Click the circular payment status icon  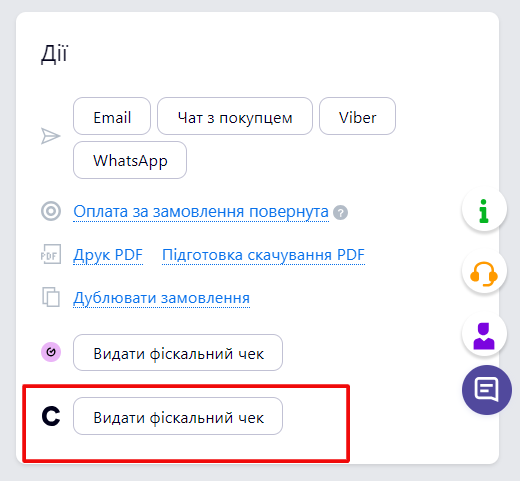tap(51, 211)
